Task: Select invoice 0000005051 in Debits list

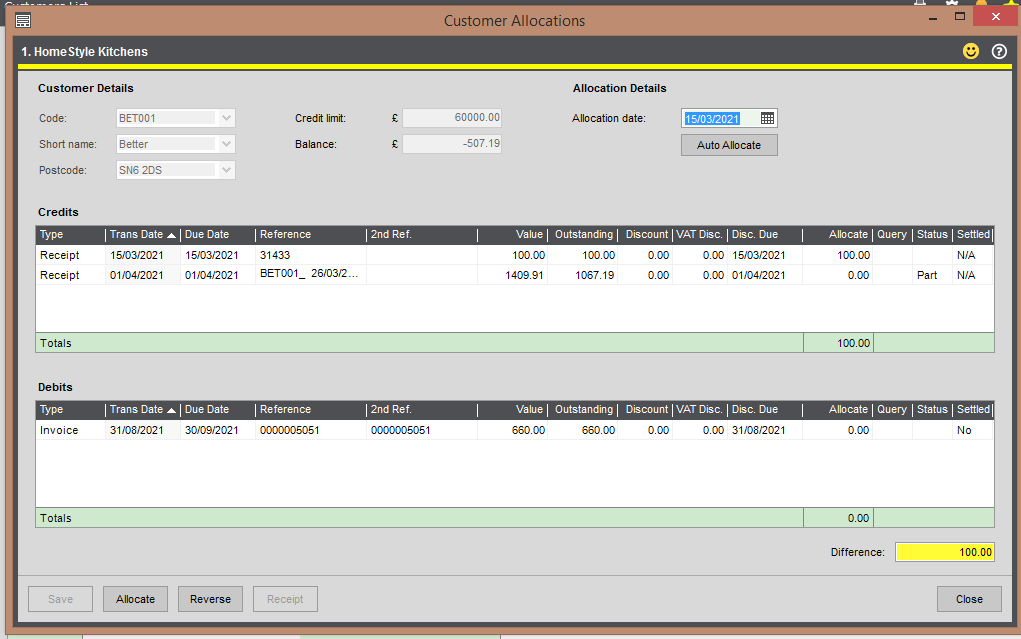Action: (289, 430)
